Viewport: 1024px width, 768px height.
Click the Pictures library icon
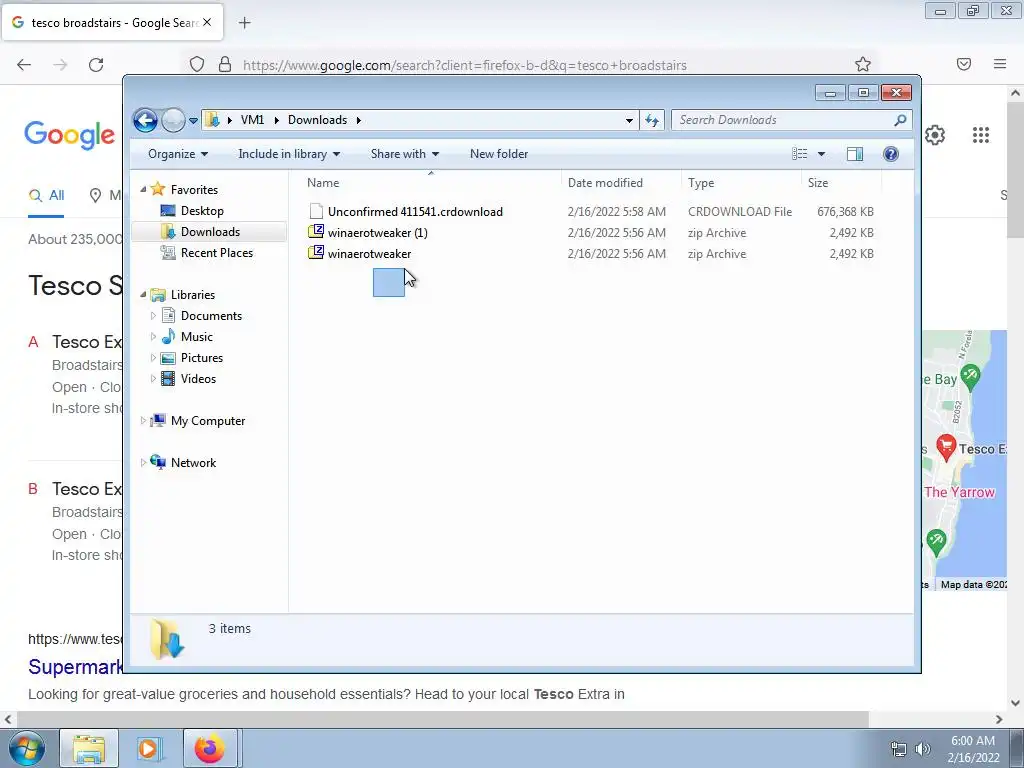point(168,358)
